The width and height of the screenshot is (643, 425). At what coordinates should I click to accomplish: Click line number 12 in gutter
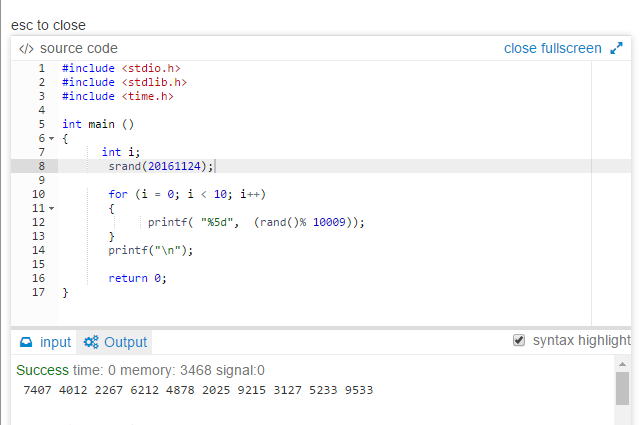39,222
